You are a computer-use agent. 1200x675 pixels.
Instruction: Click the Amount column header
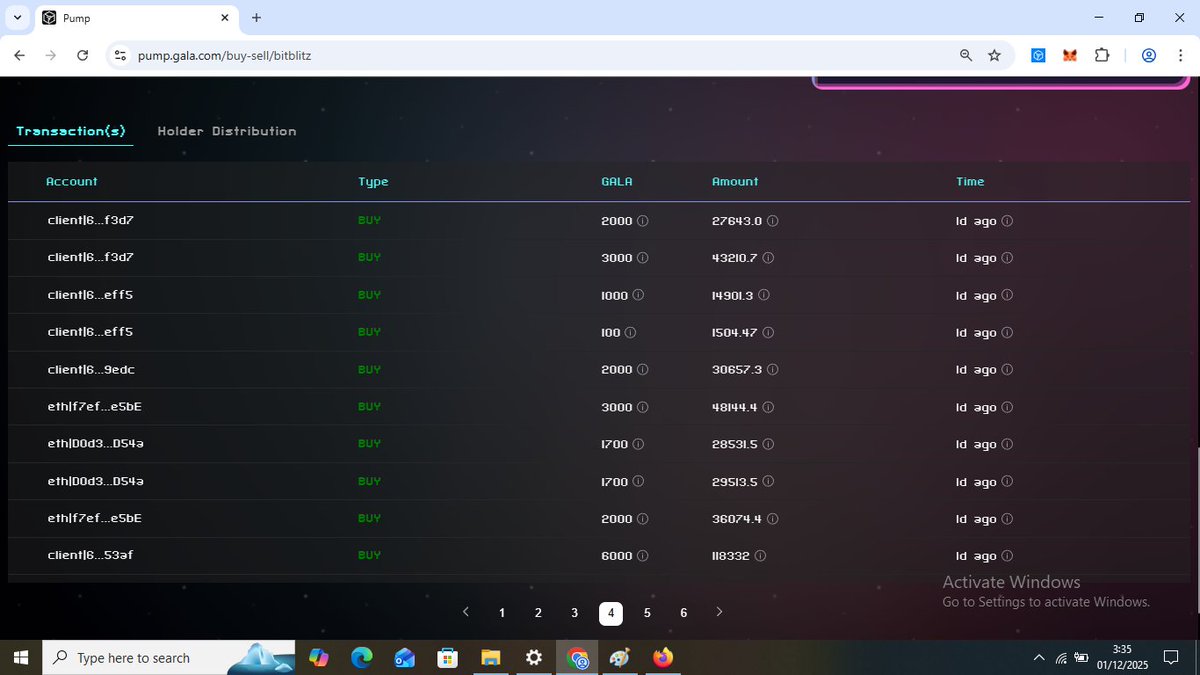735,182
